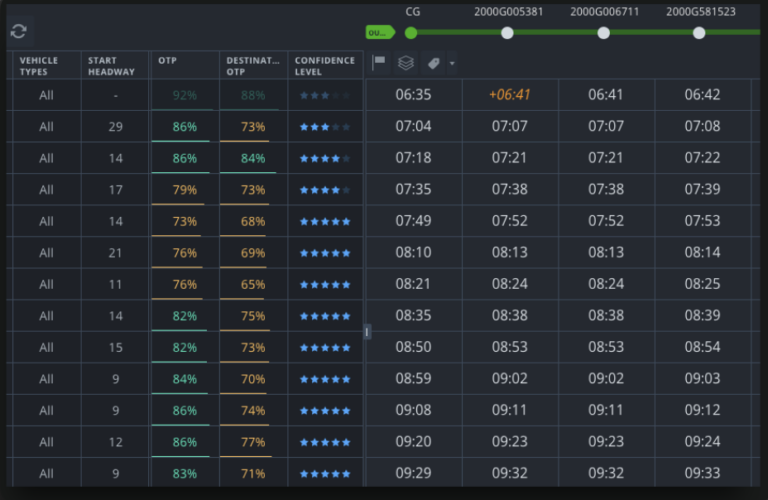Click the 77% destination OTP value
Image resolution: width=768 pixels, height=500 pixels.
click(x=253, y=442)
